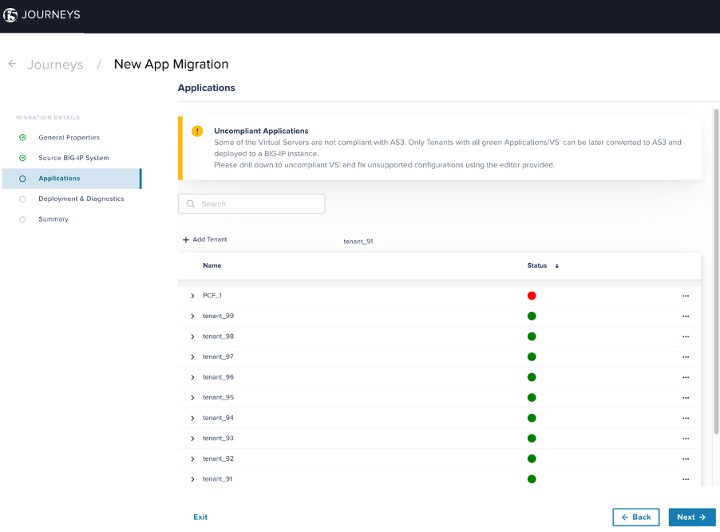Screen dimensions: 720x532
Task: Open the more options menu for PCF_1
Action: (x=685, y=296)
